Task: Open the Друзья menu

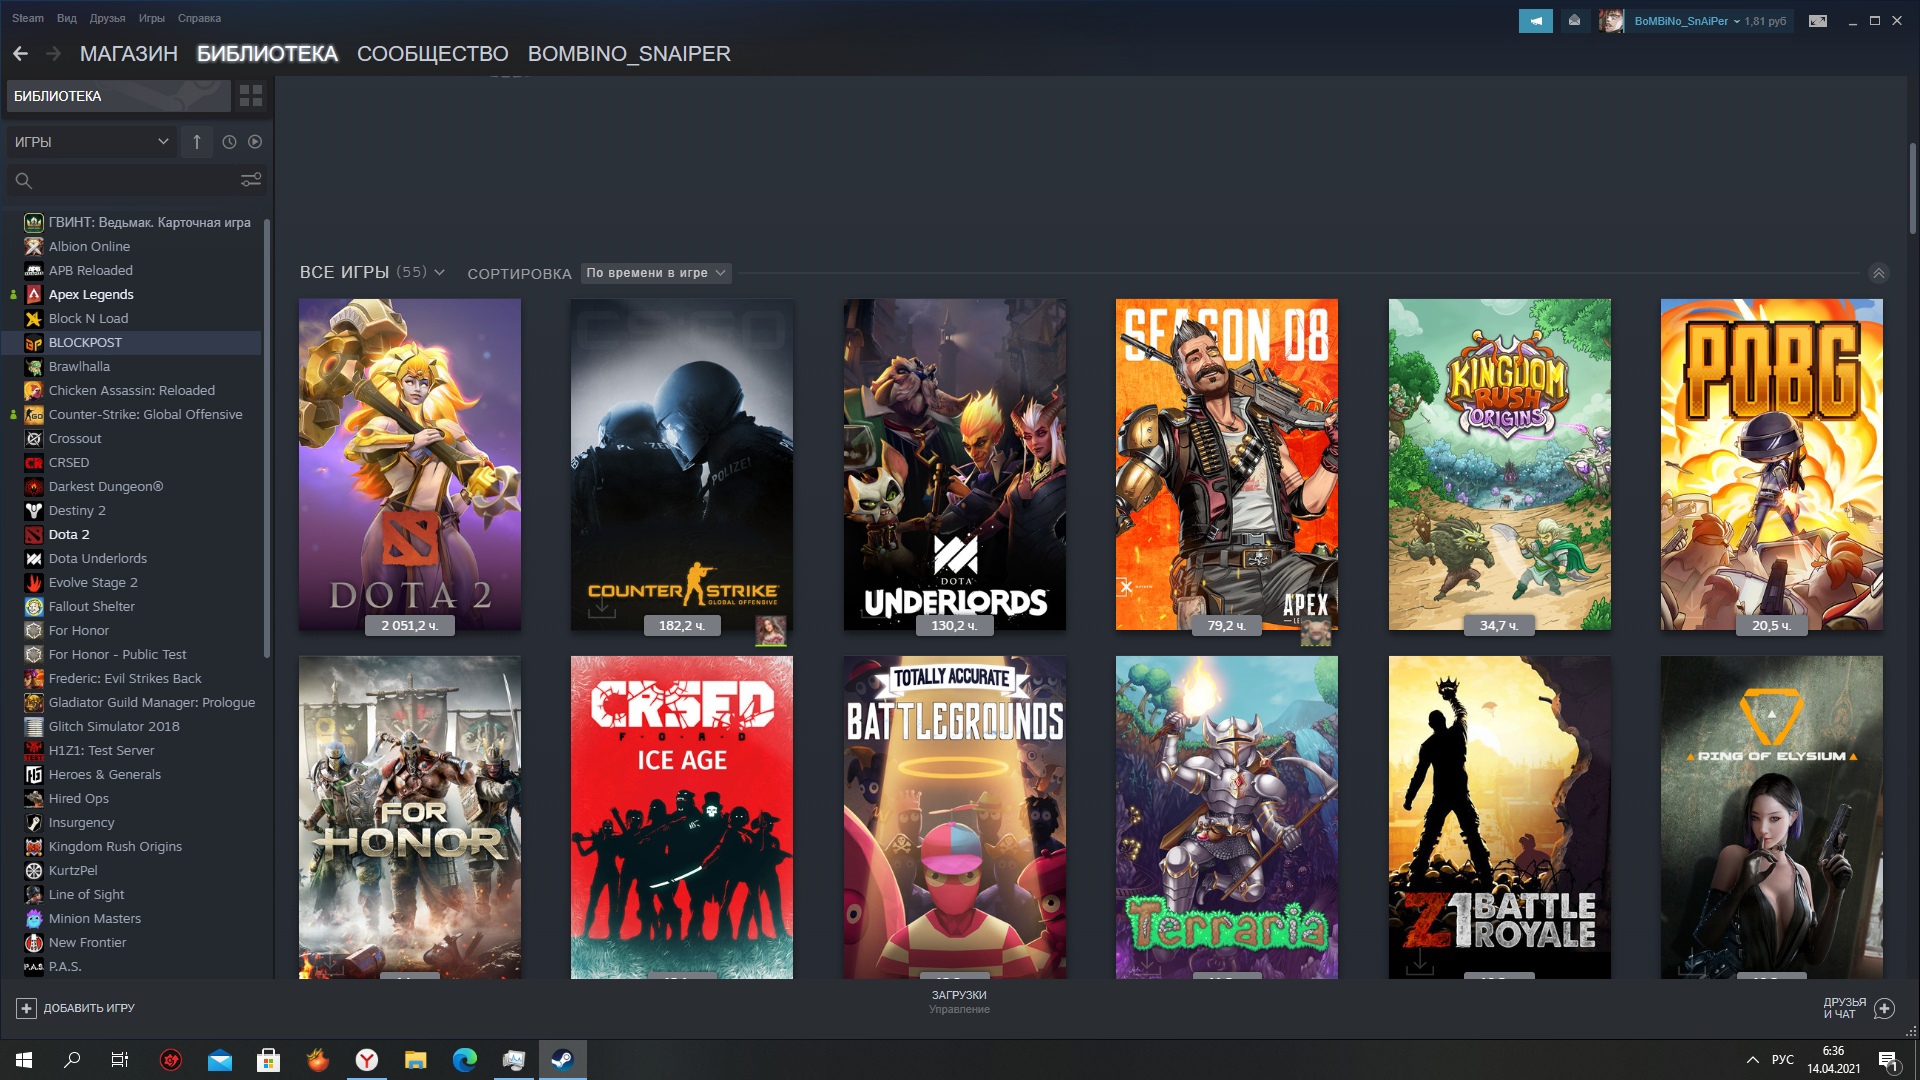Action: click(107, 18)
